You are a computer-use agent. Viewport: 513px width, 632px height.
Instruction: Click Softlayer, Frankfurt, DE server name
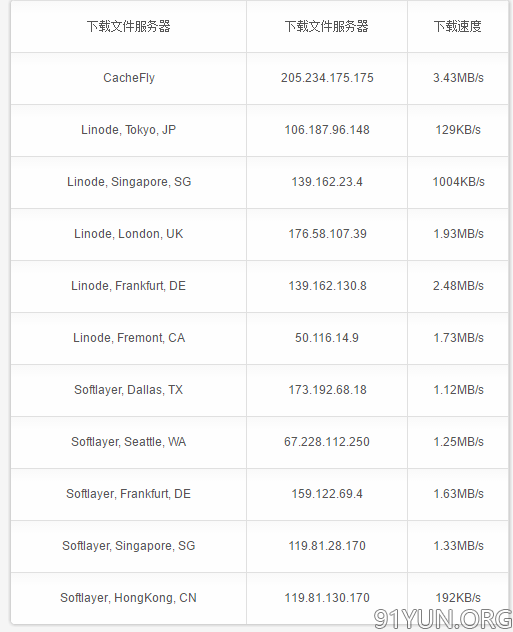point(129,494)
